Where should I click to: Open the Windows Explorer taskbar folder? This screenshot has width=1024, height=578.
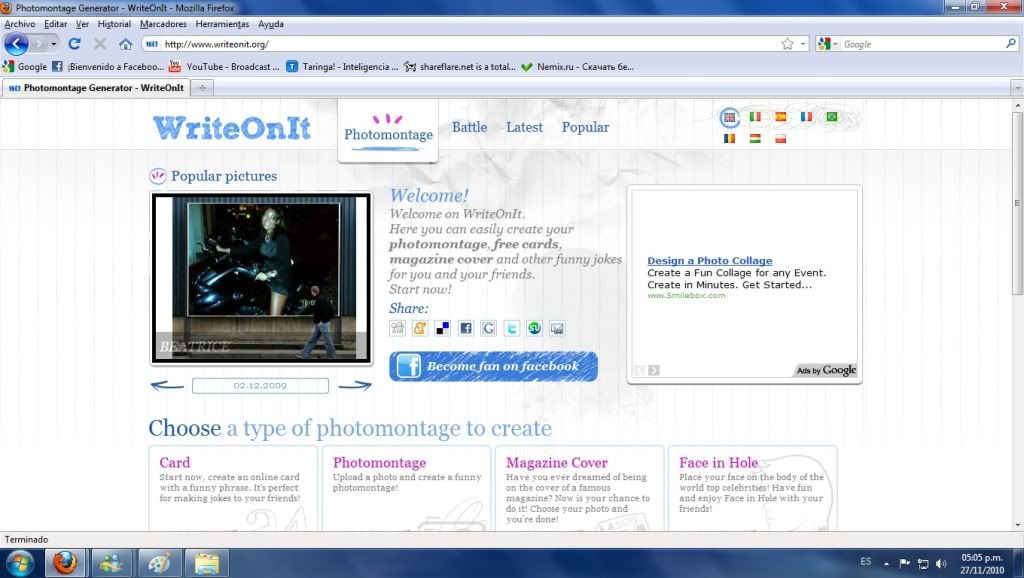[206, 562]
